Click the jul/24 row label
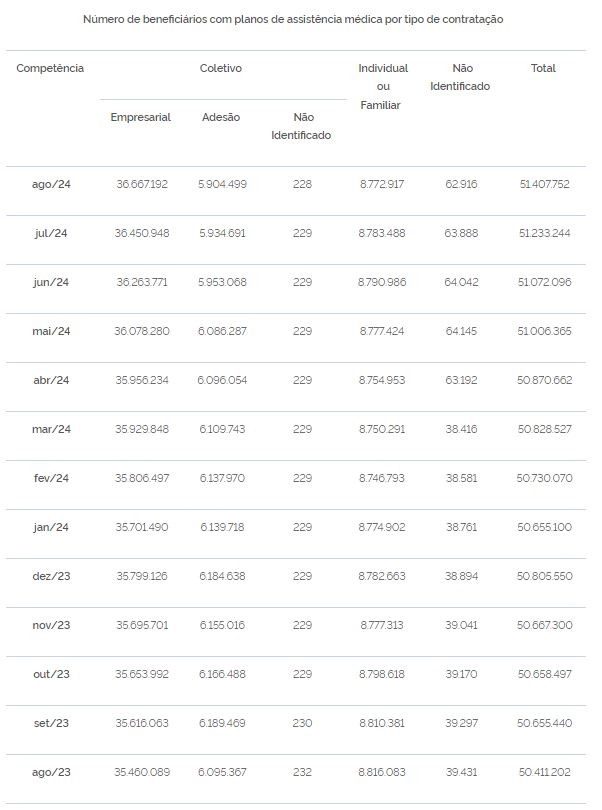This screenshot has height=810, width=602. 51,233
